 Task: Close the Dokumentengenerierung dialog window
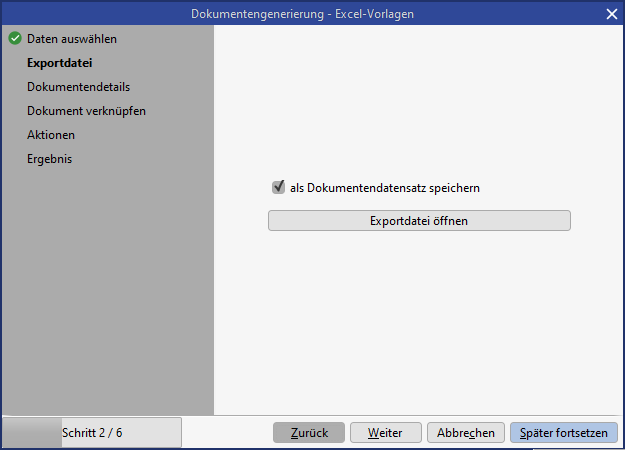tap(611, 13)
